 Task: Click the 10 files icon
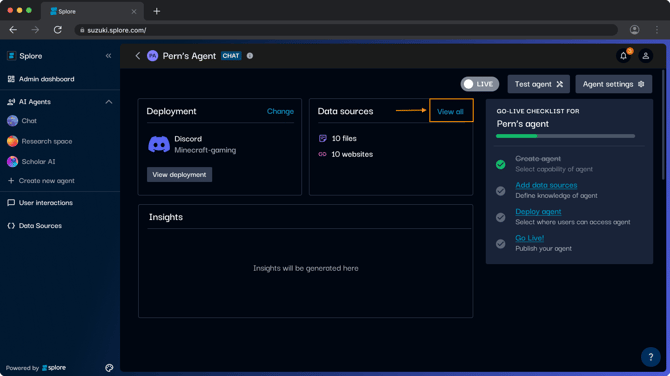[x=323, y=138]
